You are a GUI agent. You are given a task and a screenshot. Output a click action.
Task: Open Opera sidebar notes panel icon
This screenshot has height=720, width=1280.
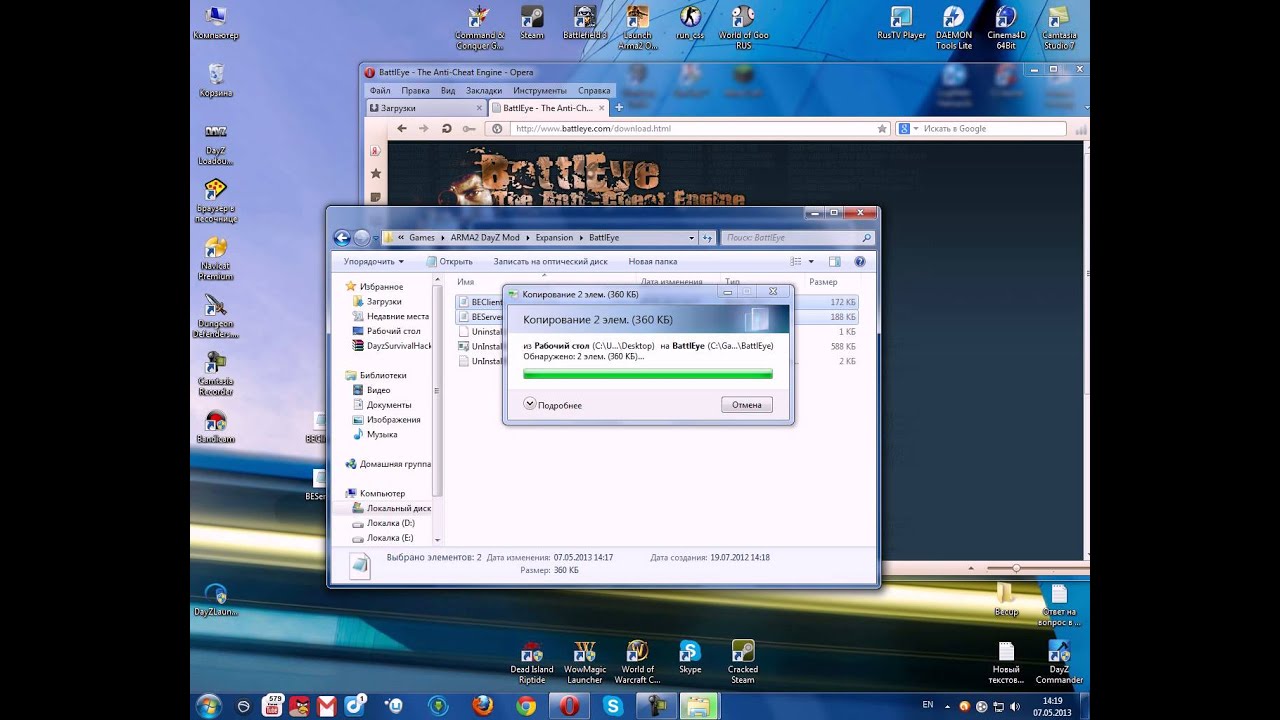click(376, 196)
